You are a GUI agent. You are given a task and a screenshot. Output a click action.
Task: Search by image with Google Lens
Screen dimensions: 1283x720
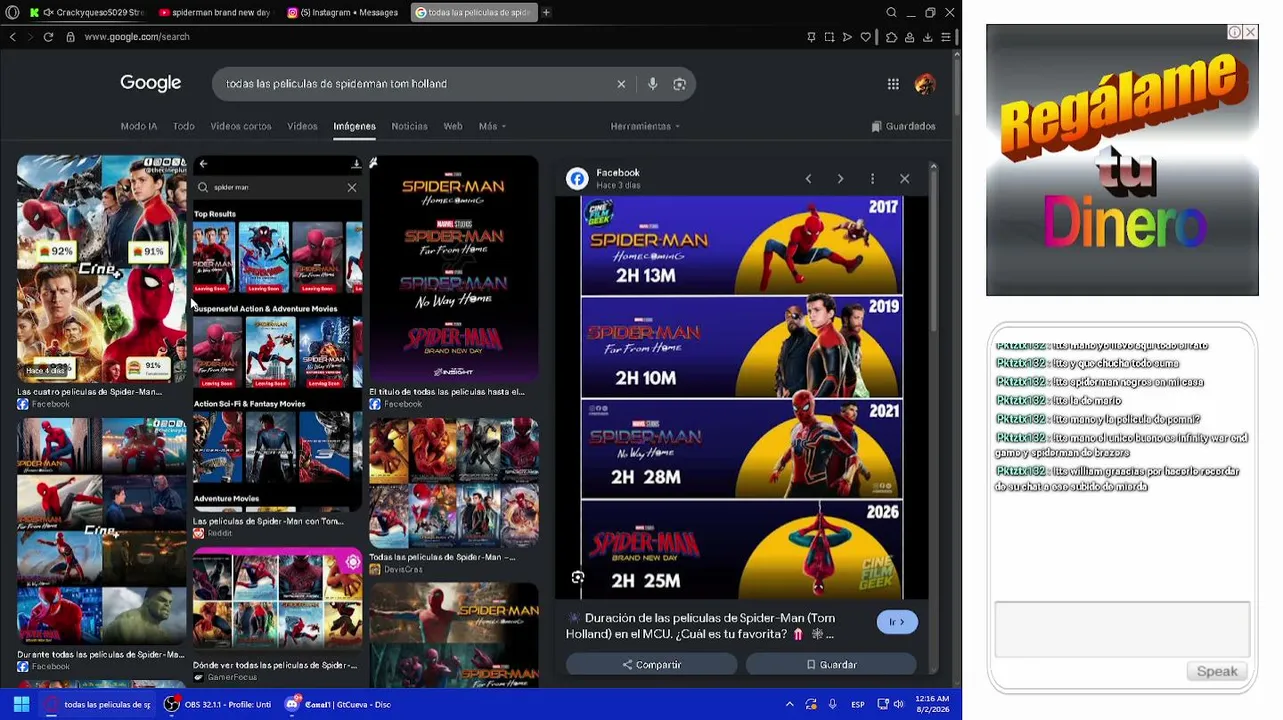point(680,84)
